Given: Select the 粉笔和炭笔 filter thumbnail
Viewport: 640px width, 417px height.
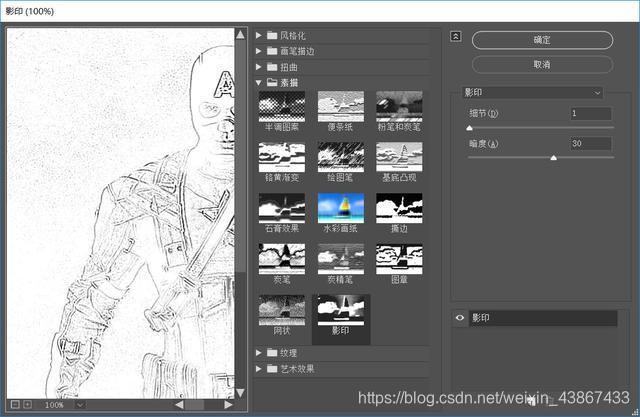Looking at the screenshot, I should 399,106.
